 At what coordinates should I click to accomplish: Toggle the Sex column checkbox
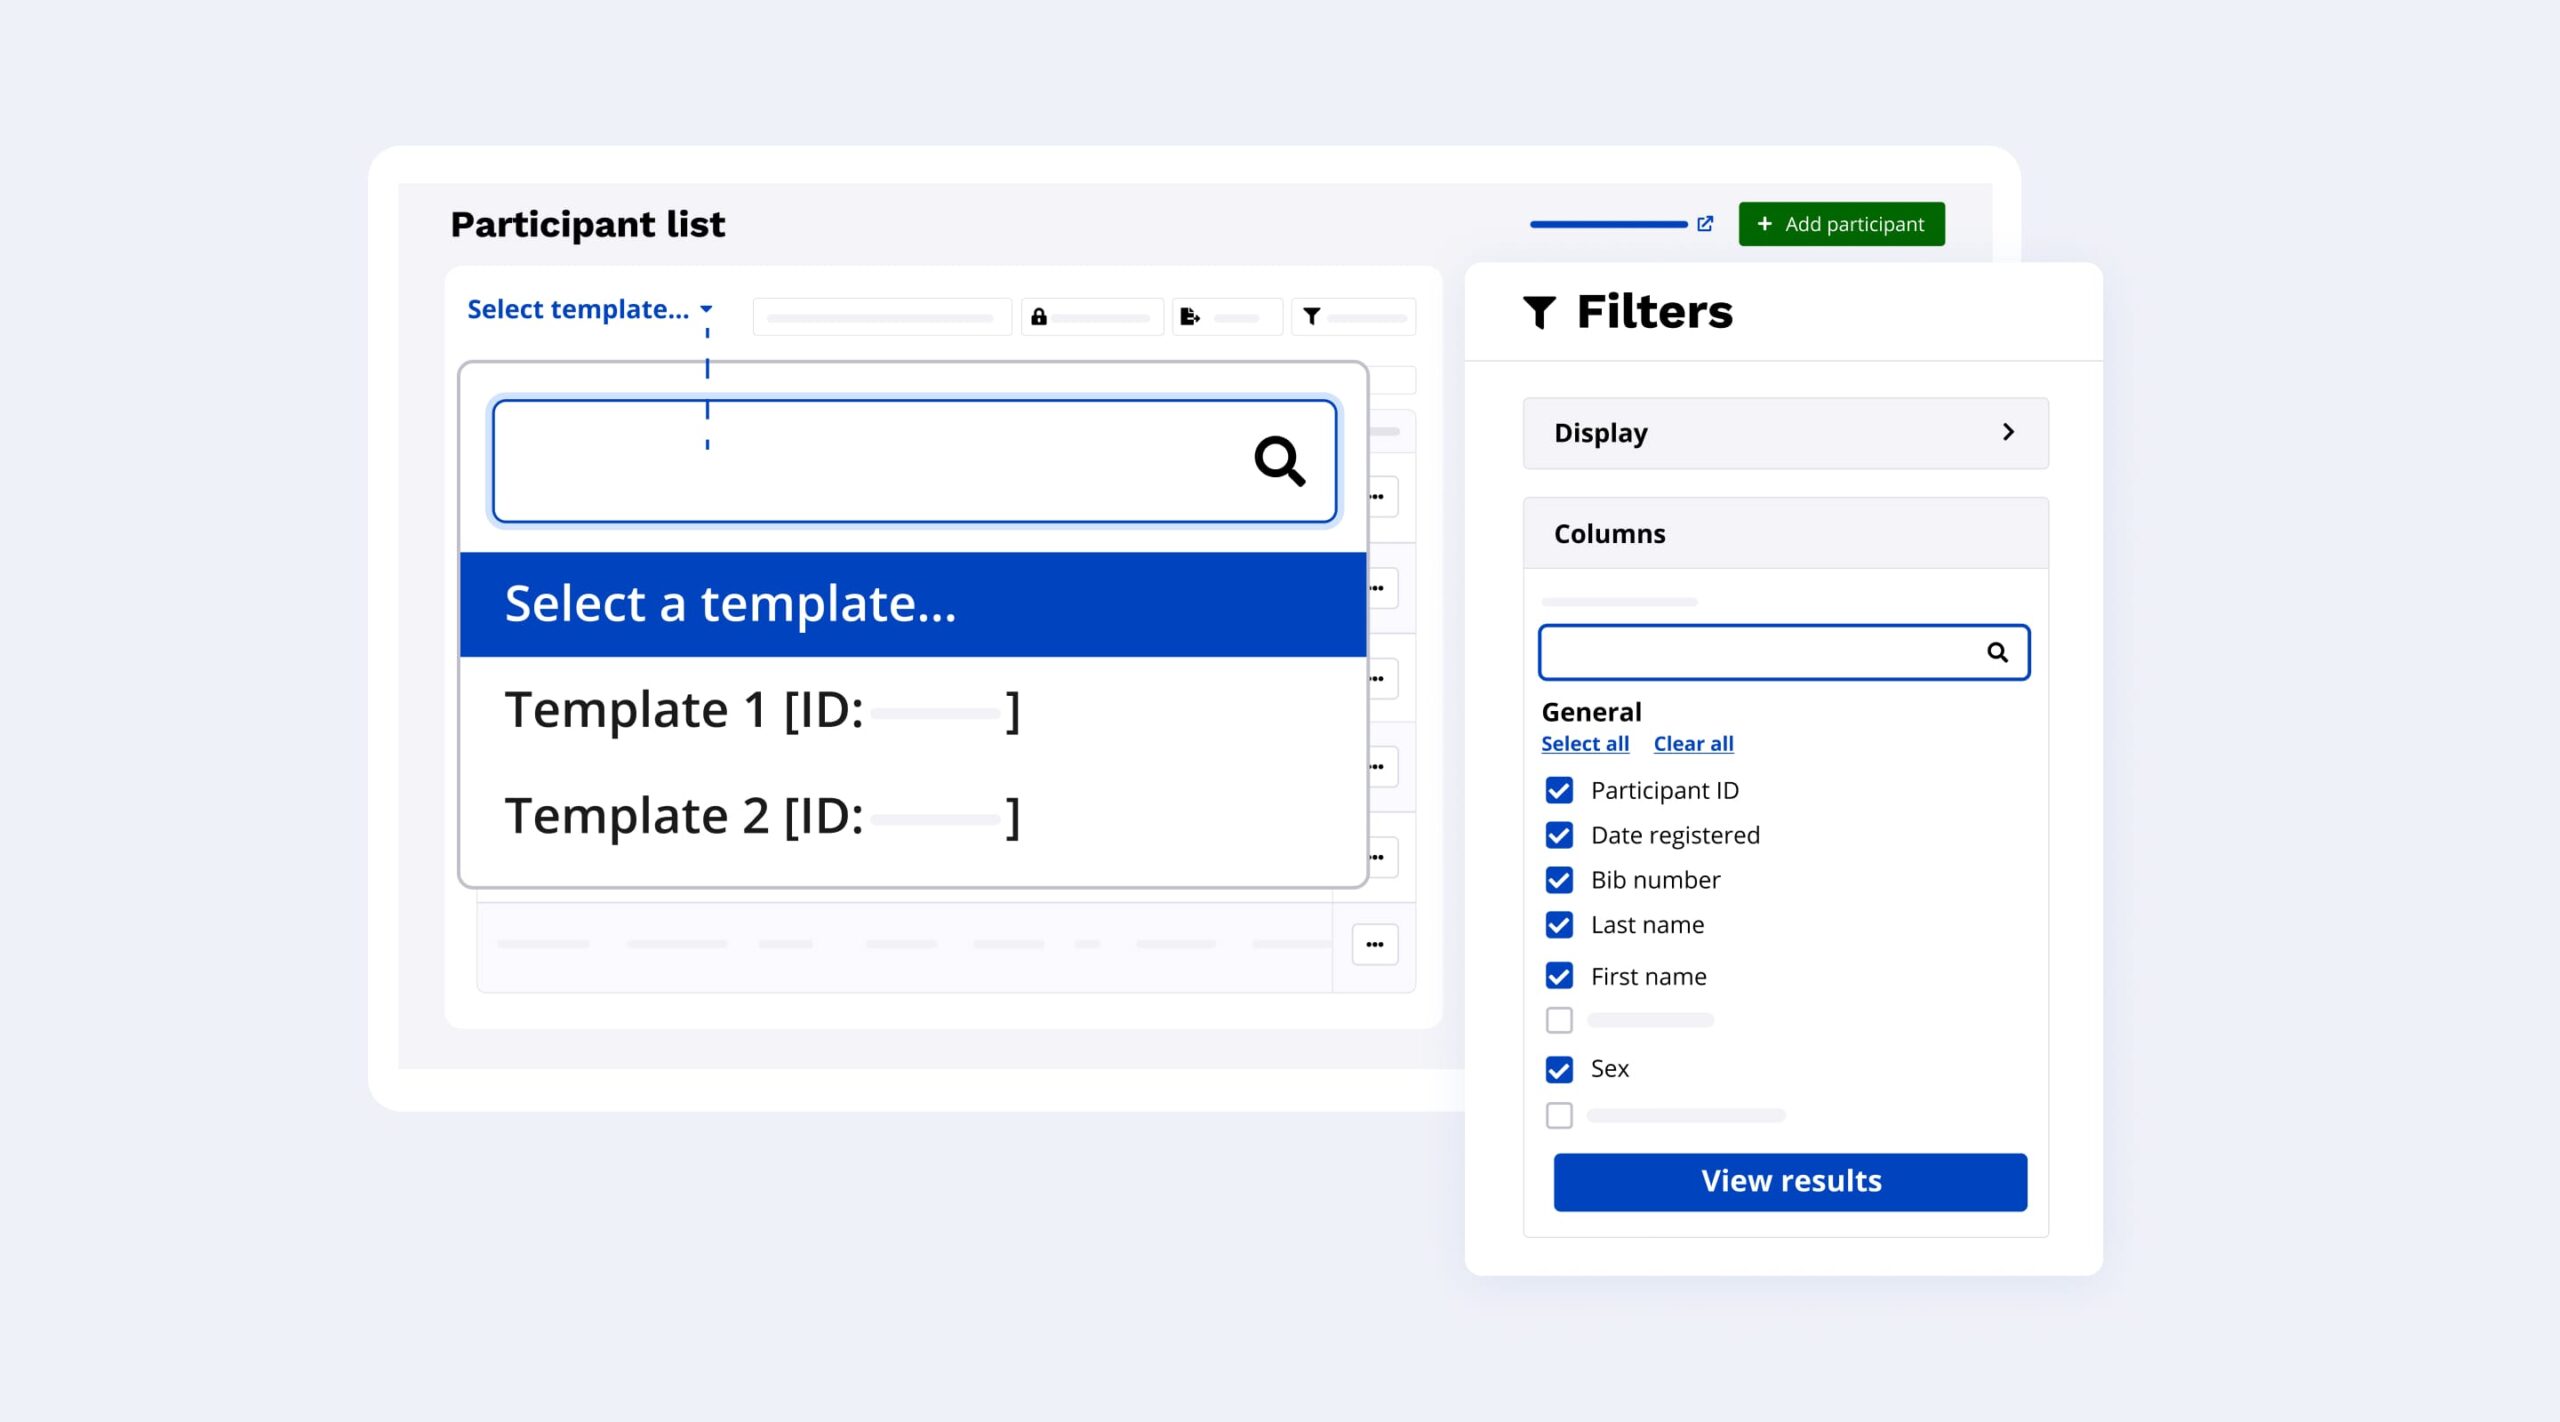point(1559,1070)
